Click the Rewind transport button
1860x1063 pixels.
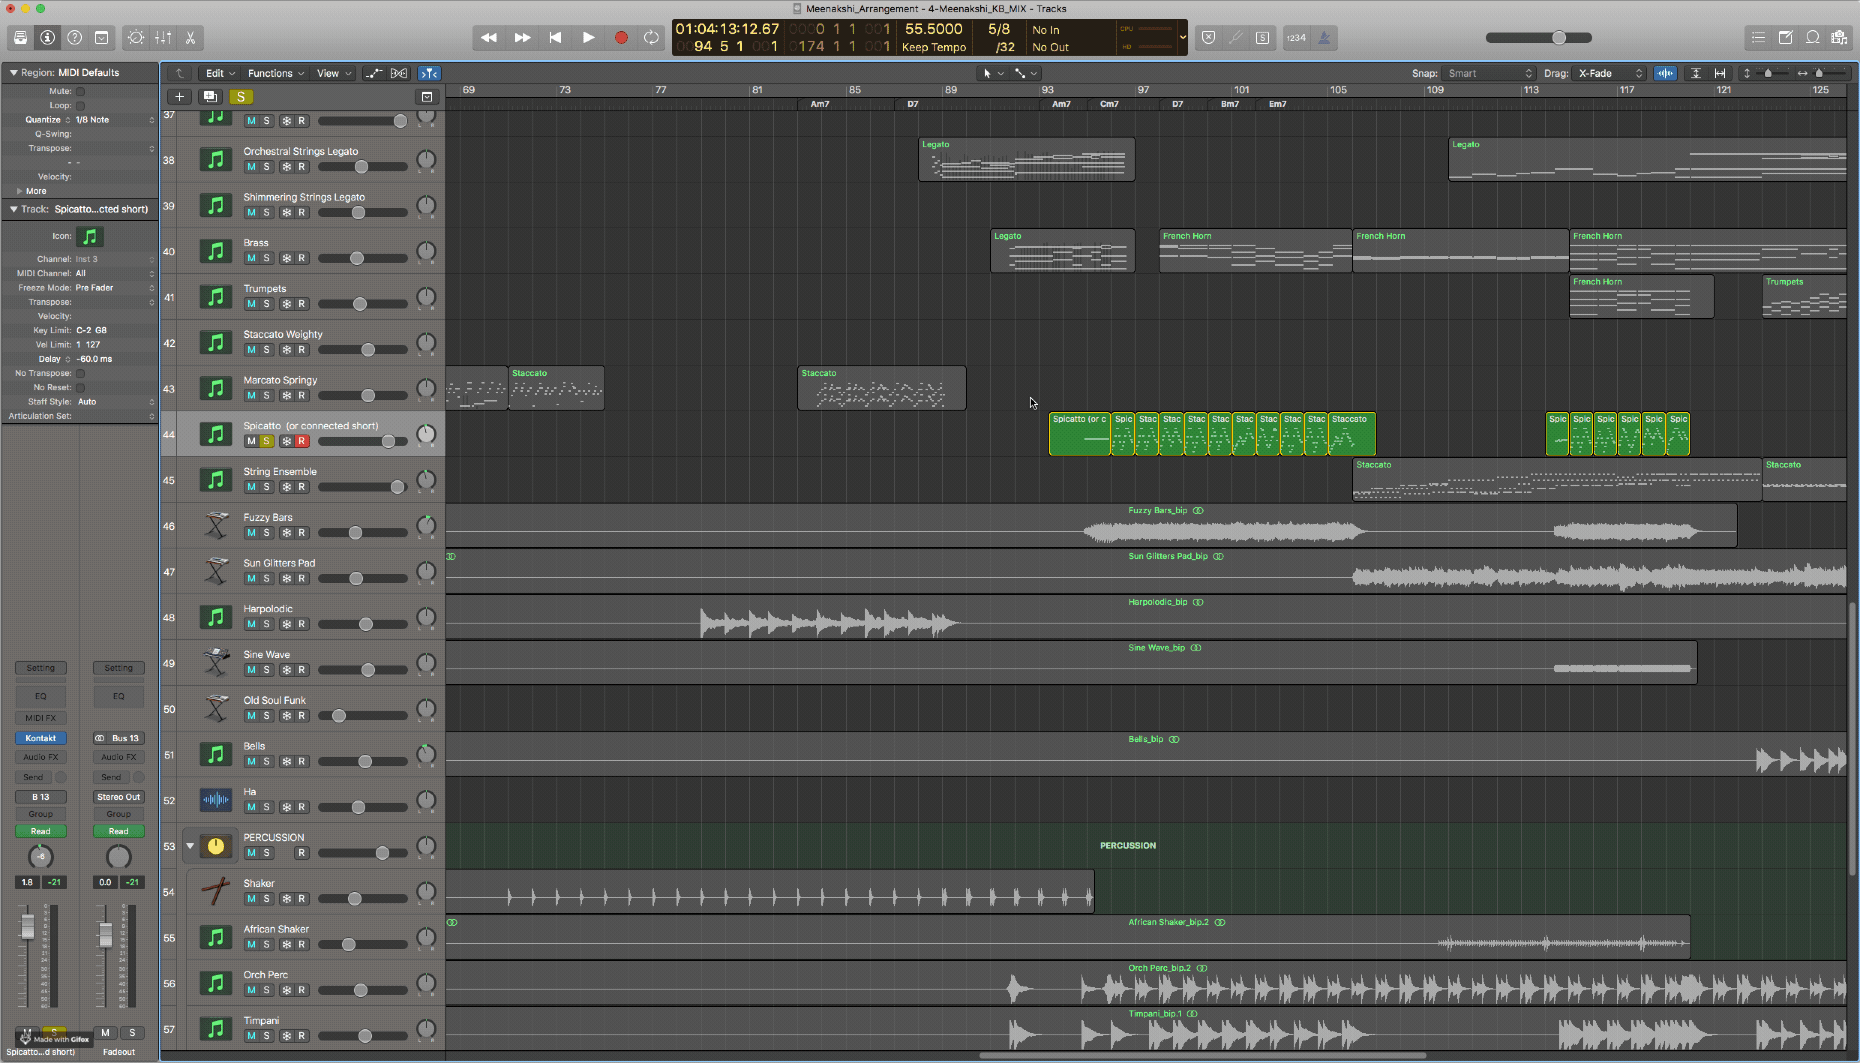(x=489, y=38)
